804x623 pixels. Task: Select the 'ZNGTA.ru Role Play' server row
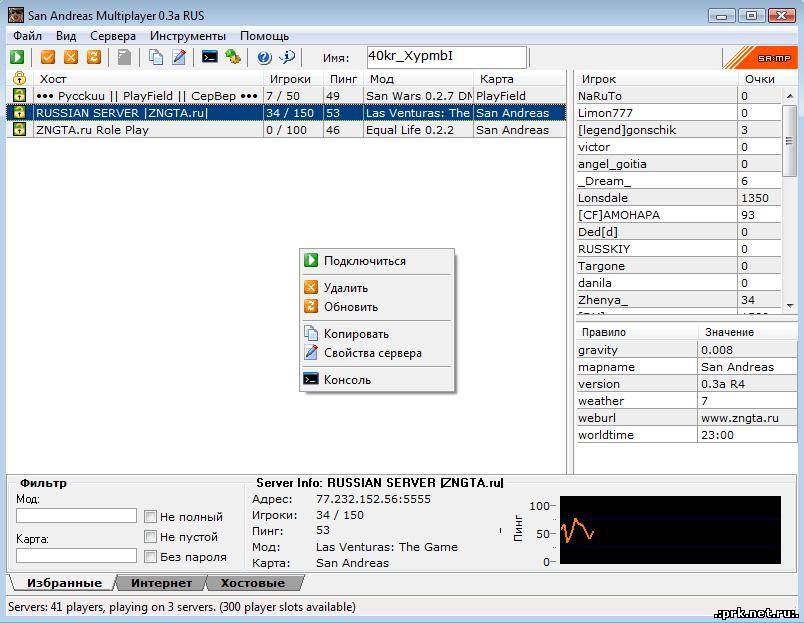pos(286,130)
